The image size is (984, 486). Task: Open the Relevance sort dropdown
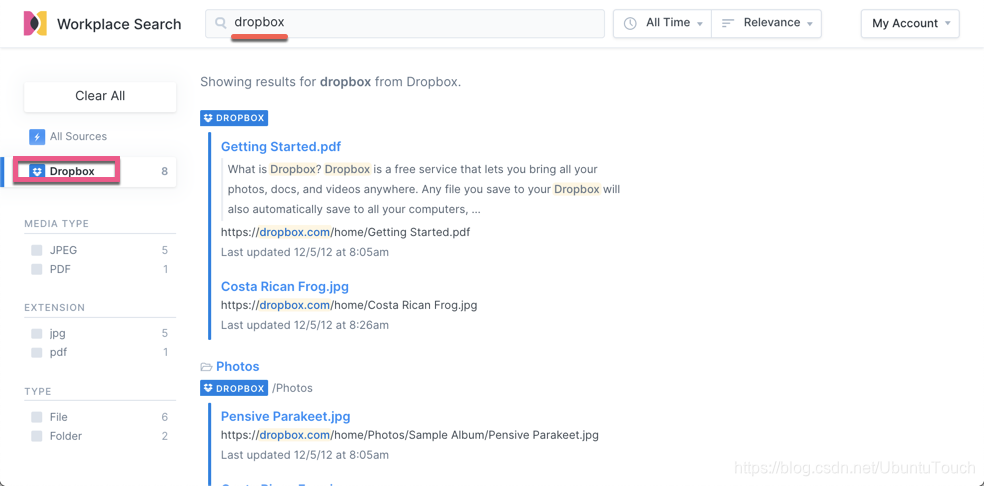pyautogui.click(x=766, y=23)
